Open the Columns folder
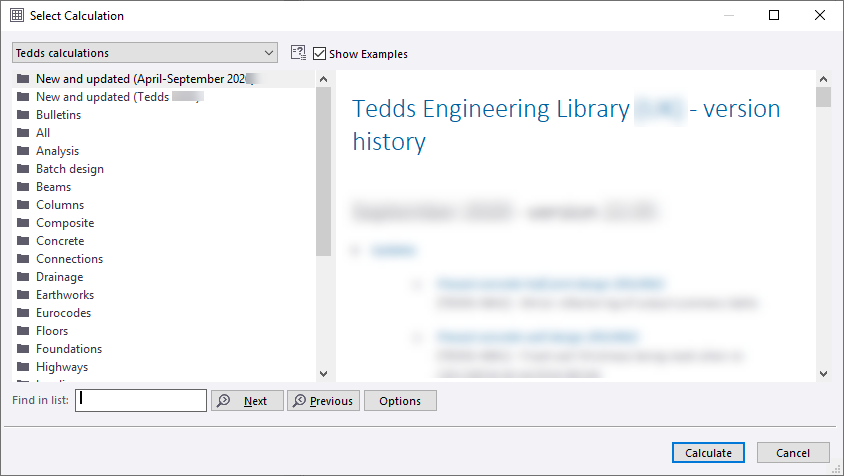The height and width of the screenshot is (476, 844). [60, 205]
